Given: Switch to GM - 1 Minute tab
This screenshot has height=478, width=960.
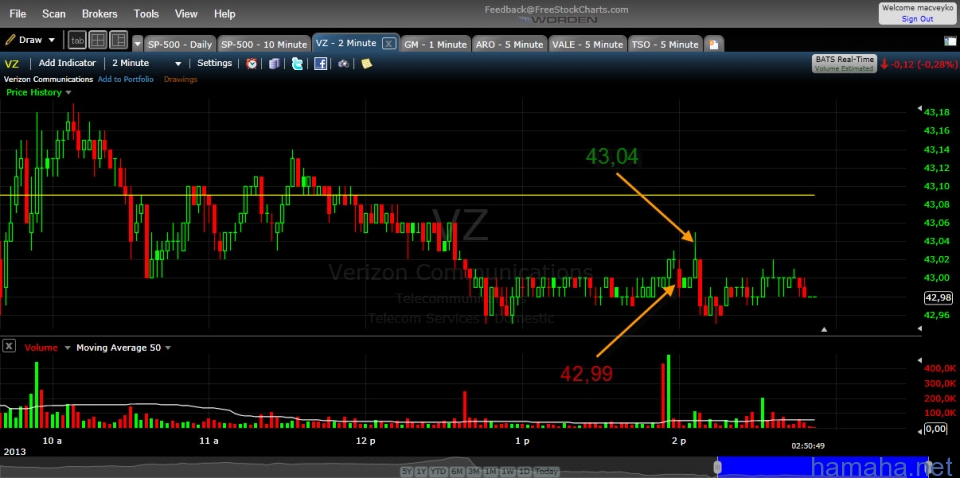Looking at the screenshot, I should 435,44.
